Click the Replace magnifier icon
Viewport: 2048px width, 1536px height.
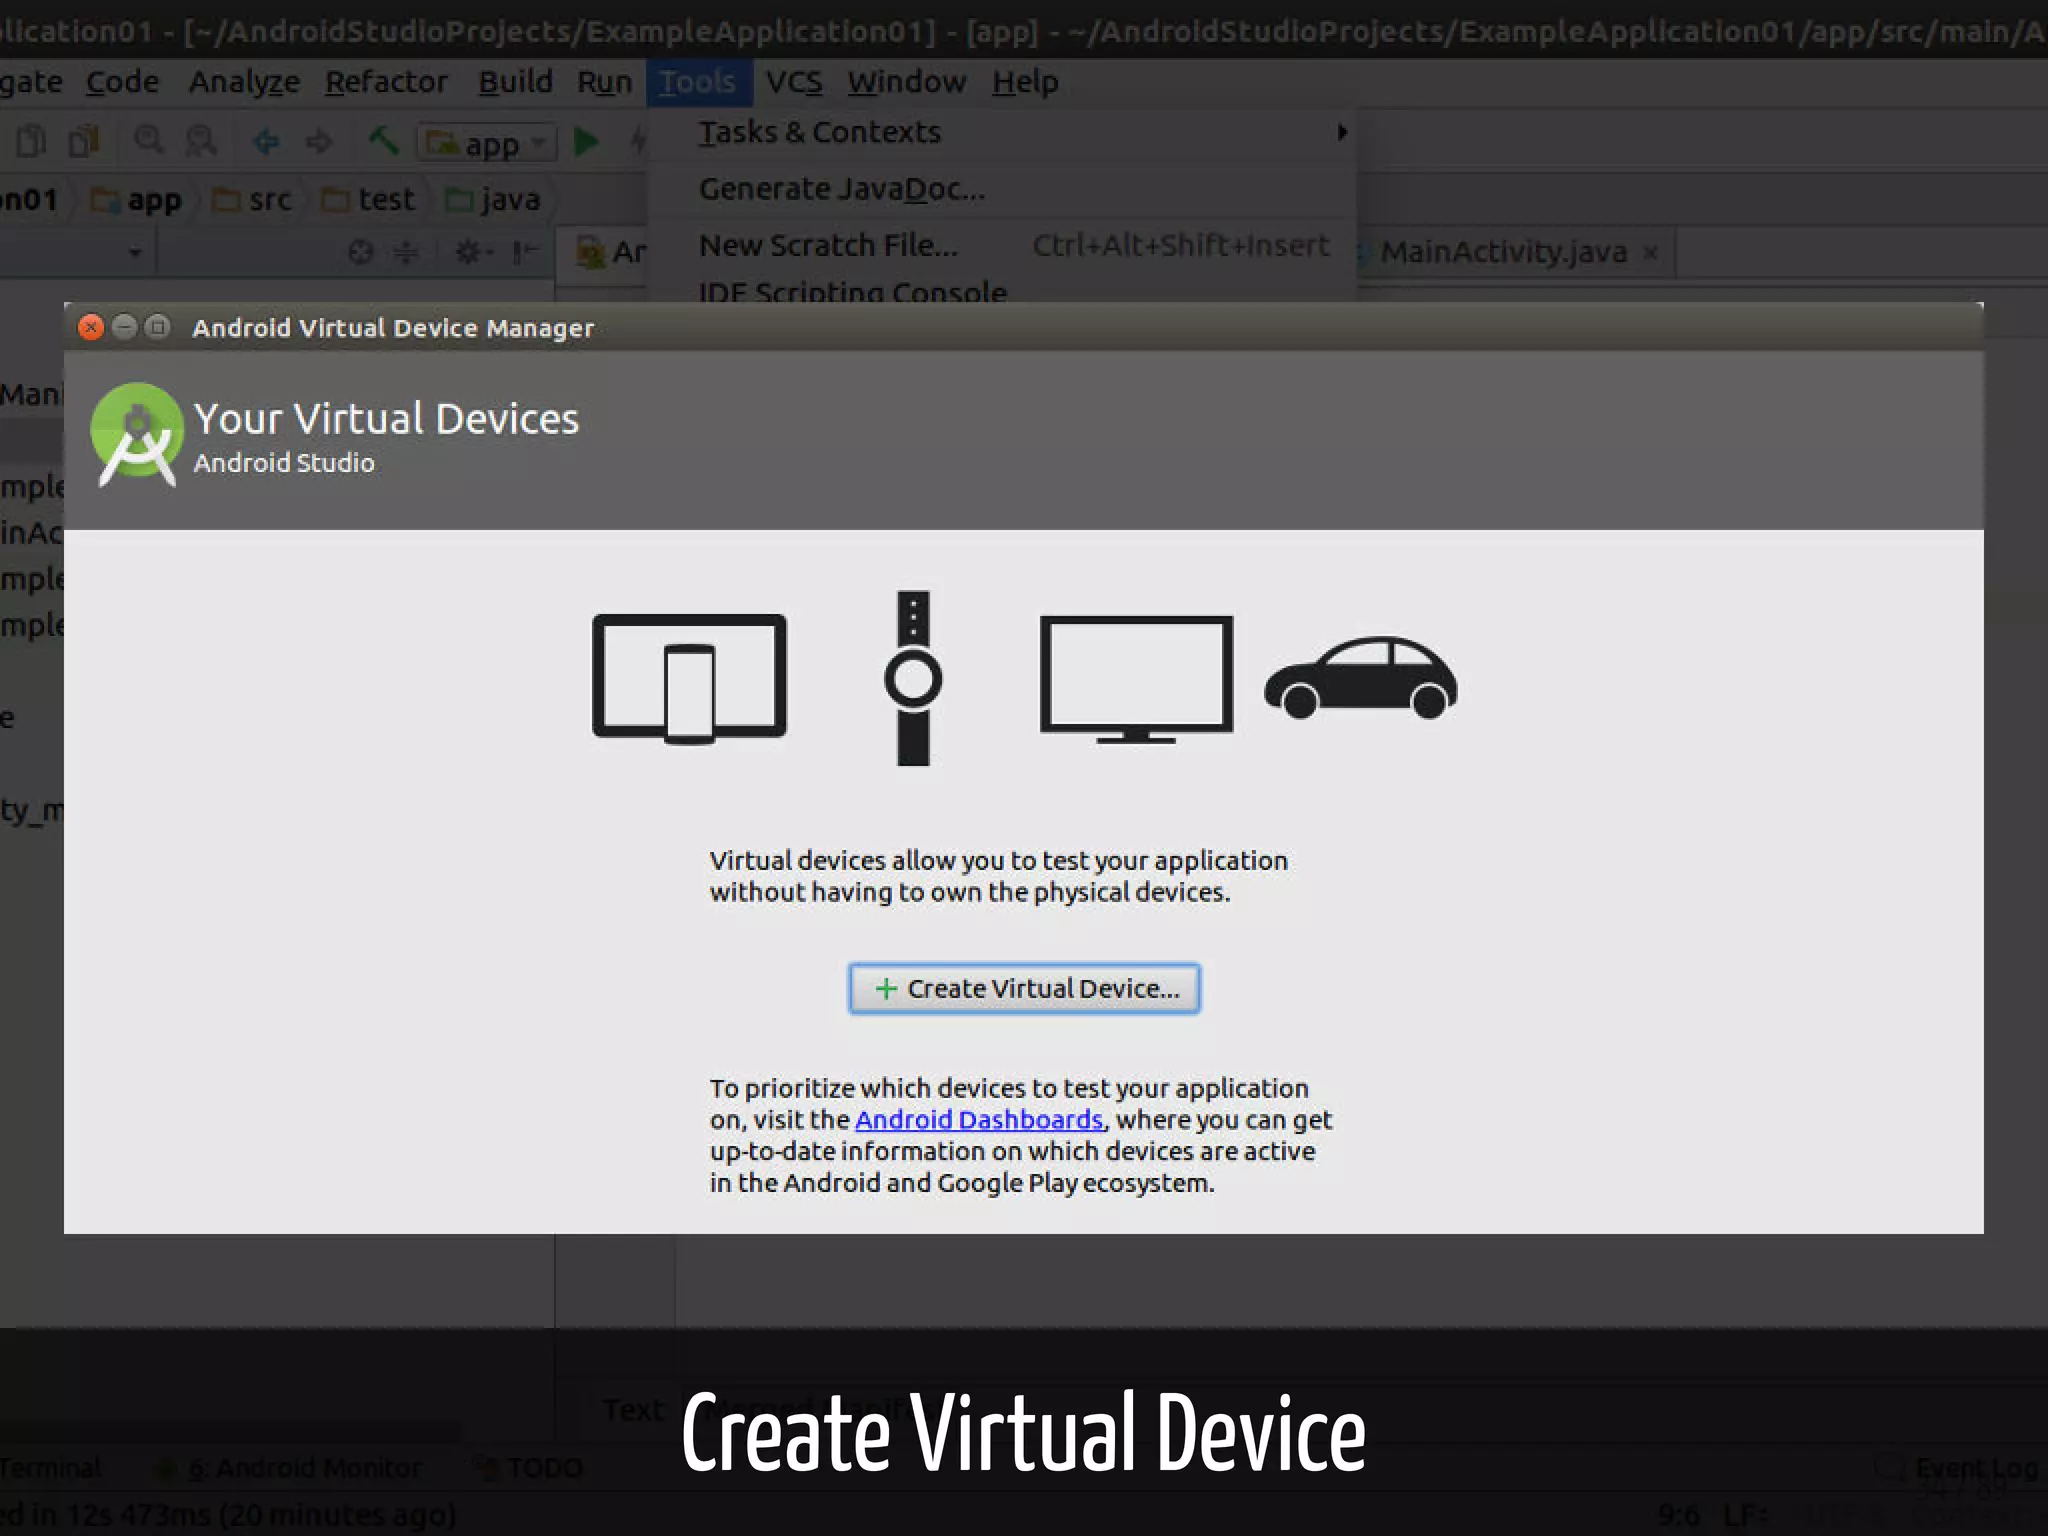pos(201,141)
